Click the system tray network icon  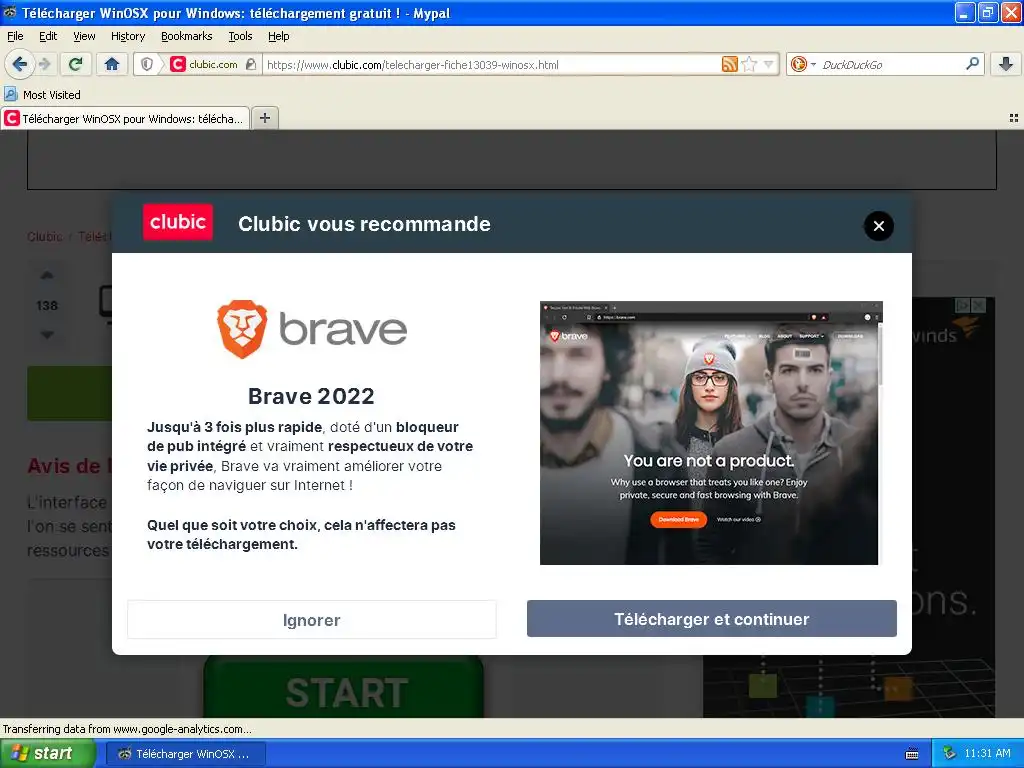click(x=949, y=753)
